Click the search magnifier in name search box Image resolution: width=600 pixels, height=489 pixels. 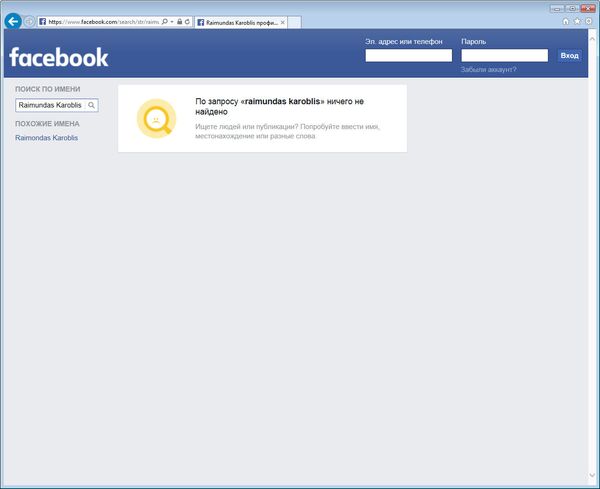pos(91,105)
